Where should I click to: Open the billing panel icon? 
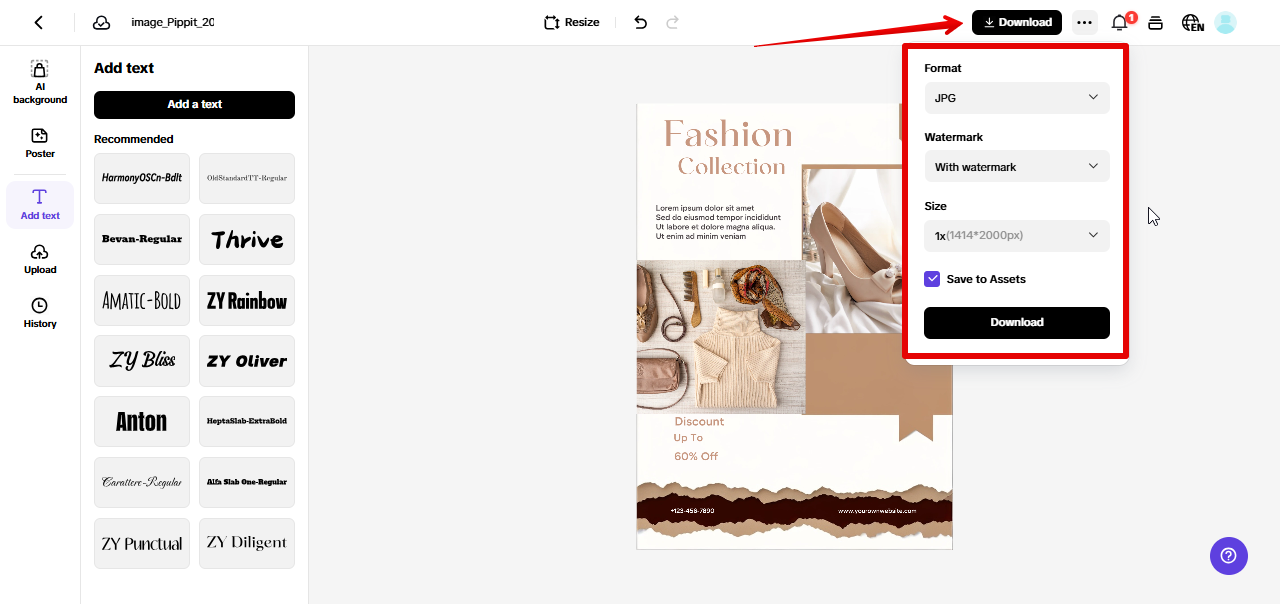pyautogui.click(x=1155, y=21)
